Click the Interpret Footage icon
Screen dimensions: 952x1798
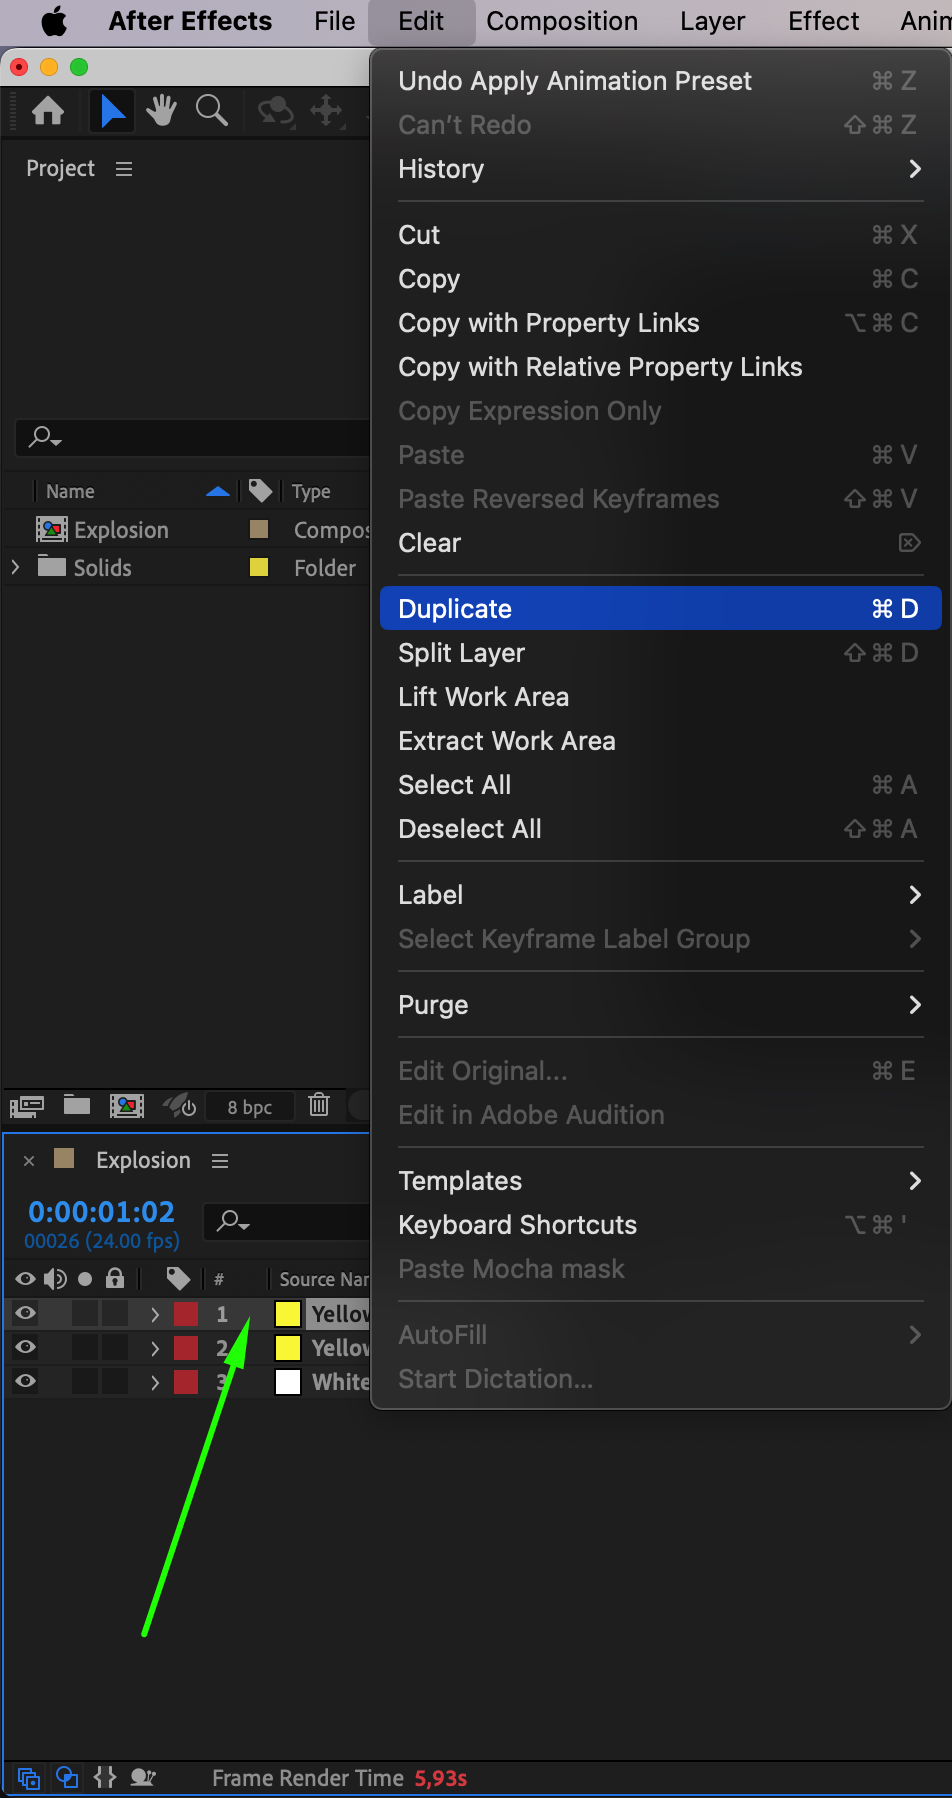[27, 1106]
